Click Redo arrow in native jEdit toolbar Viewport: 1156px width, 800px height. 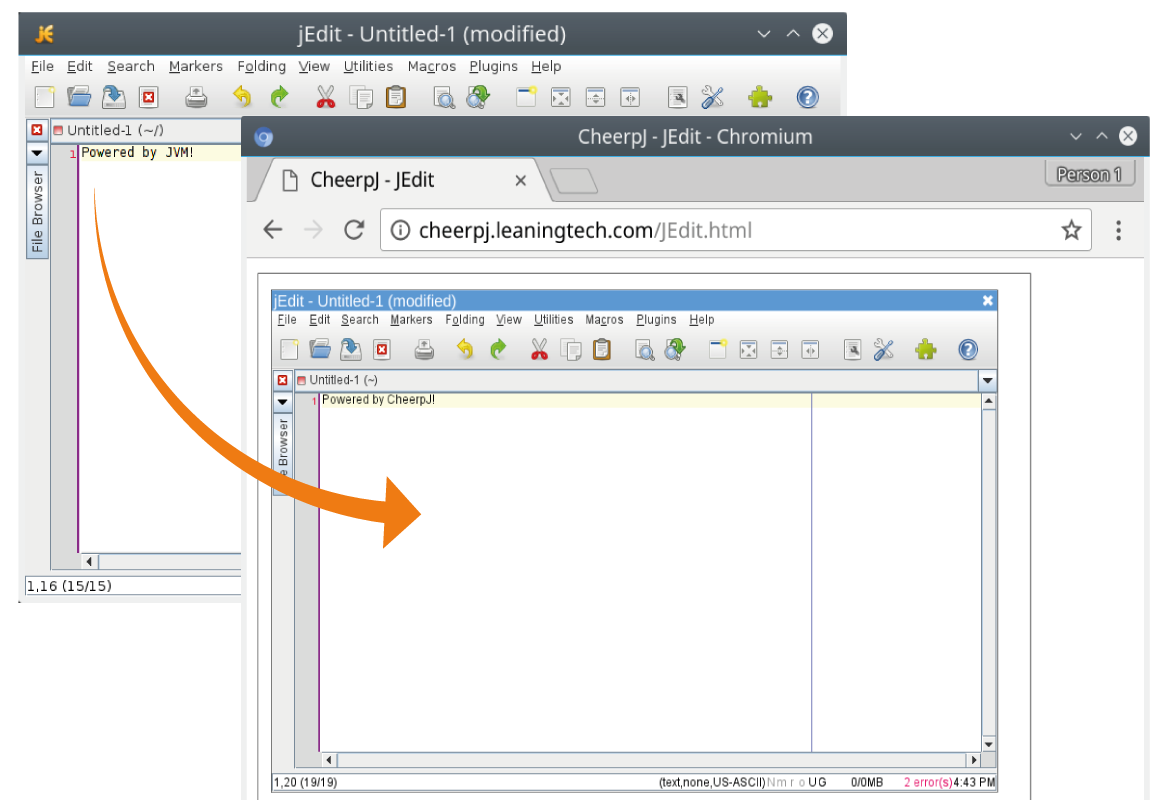point(279,97)
